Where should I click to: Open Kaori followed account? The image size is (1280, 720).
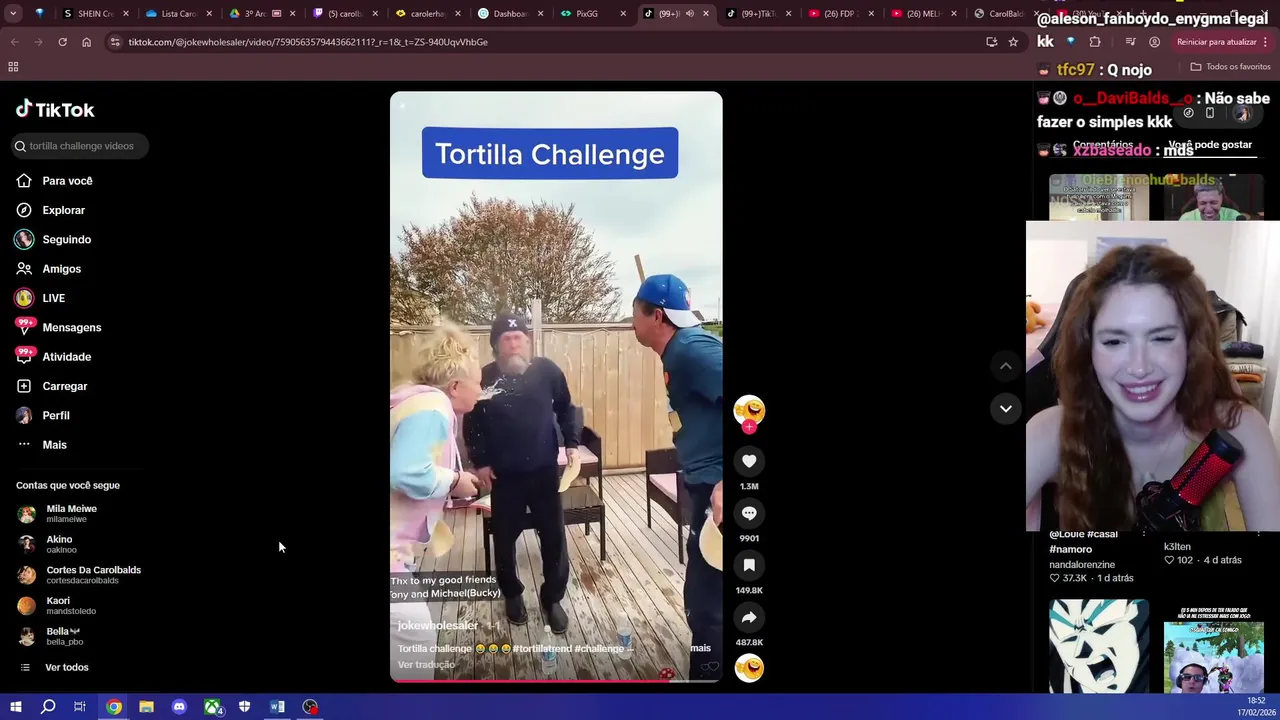point(57,606)
